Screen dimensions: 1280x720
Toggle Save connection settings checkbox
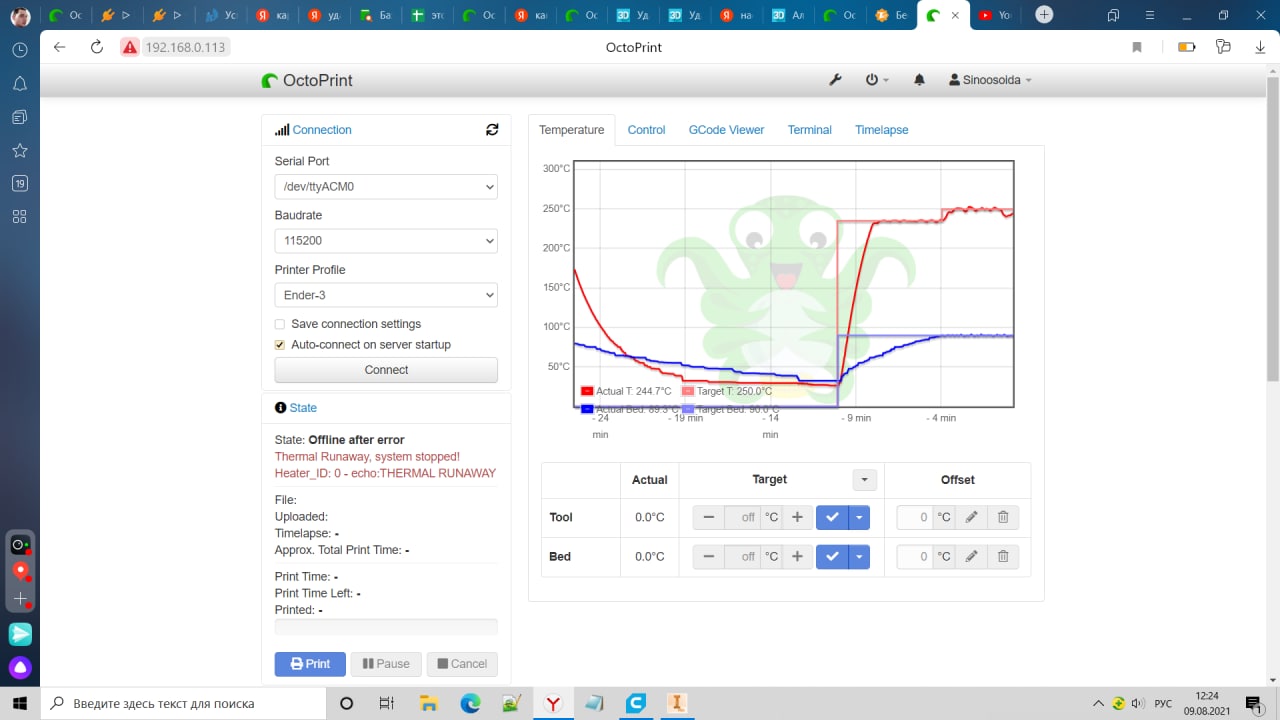pyautogui.click(x=280, y=324)
